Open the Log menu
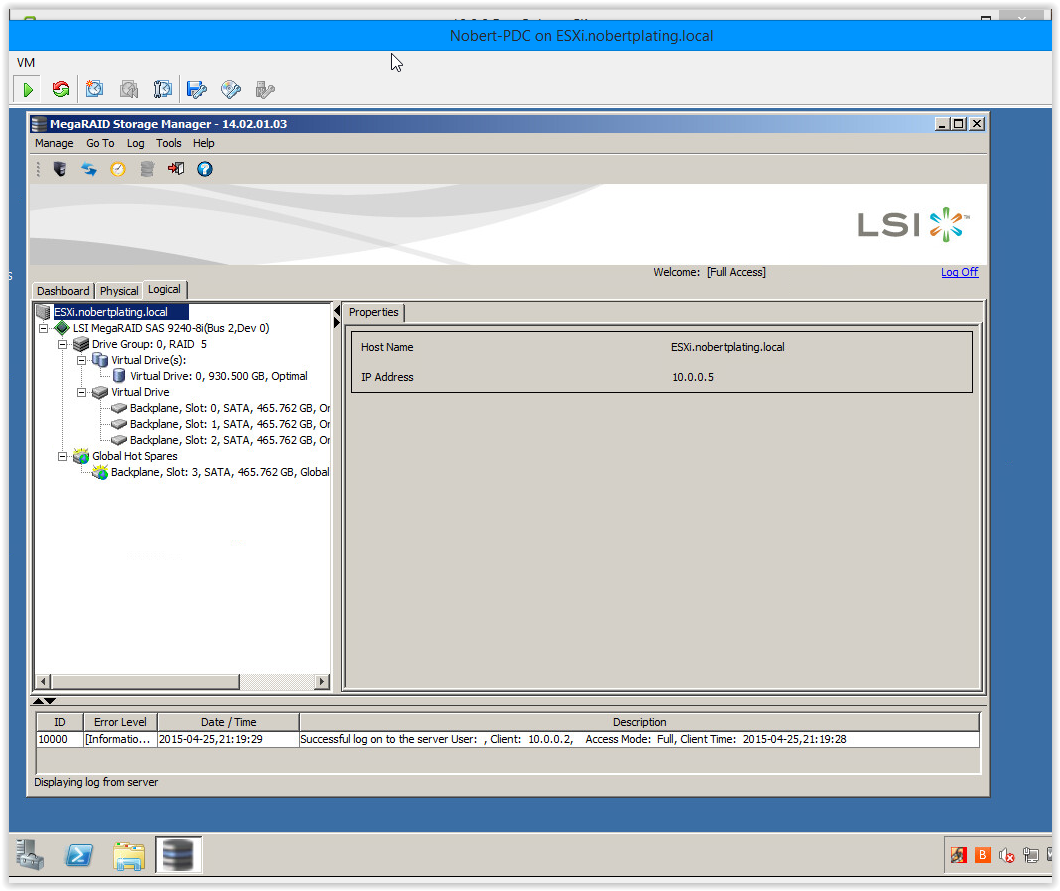1060x891 pixels. 135,143
